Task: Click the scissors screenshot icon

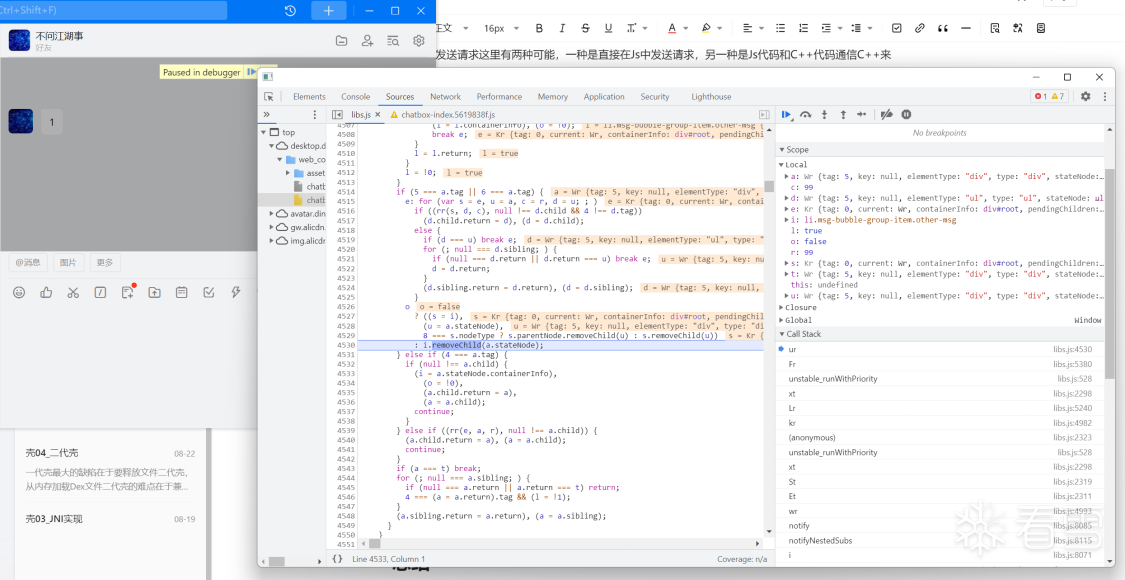Action: pos(73,292)
